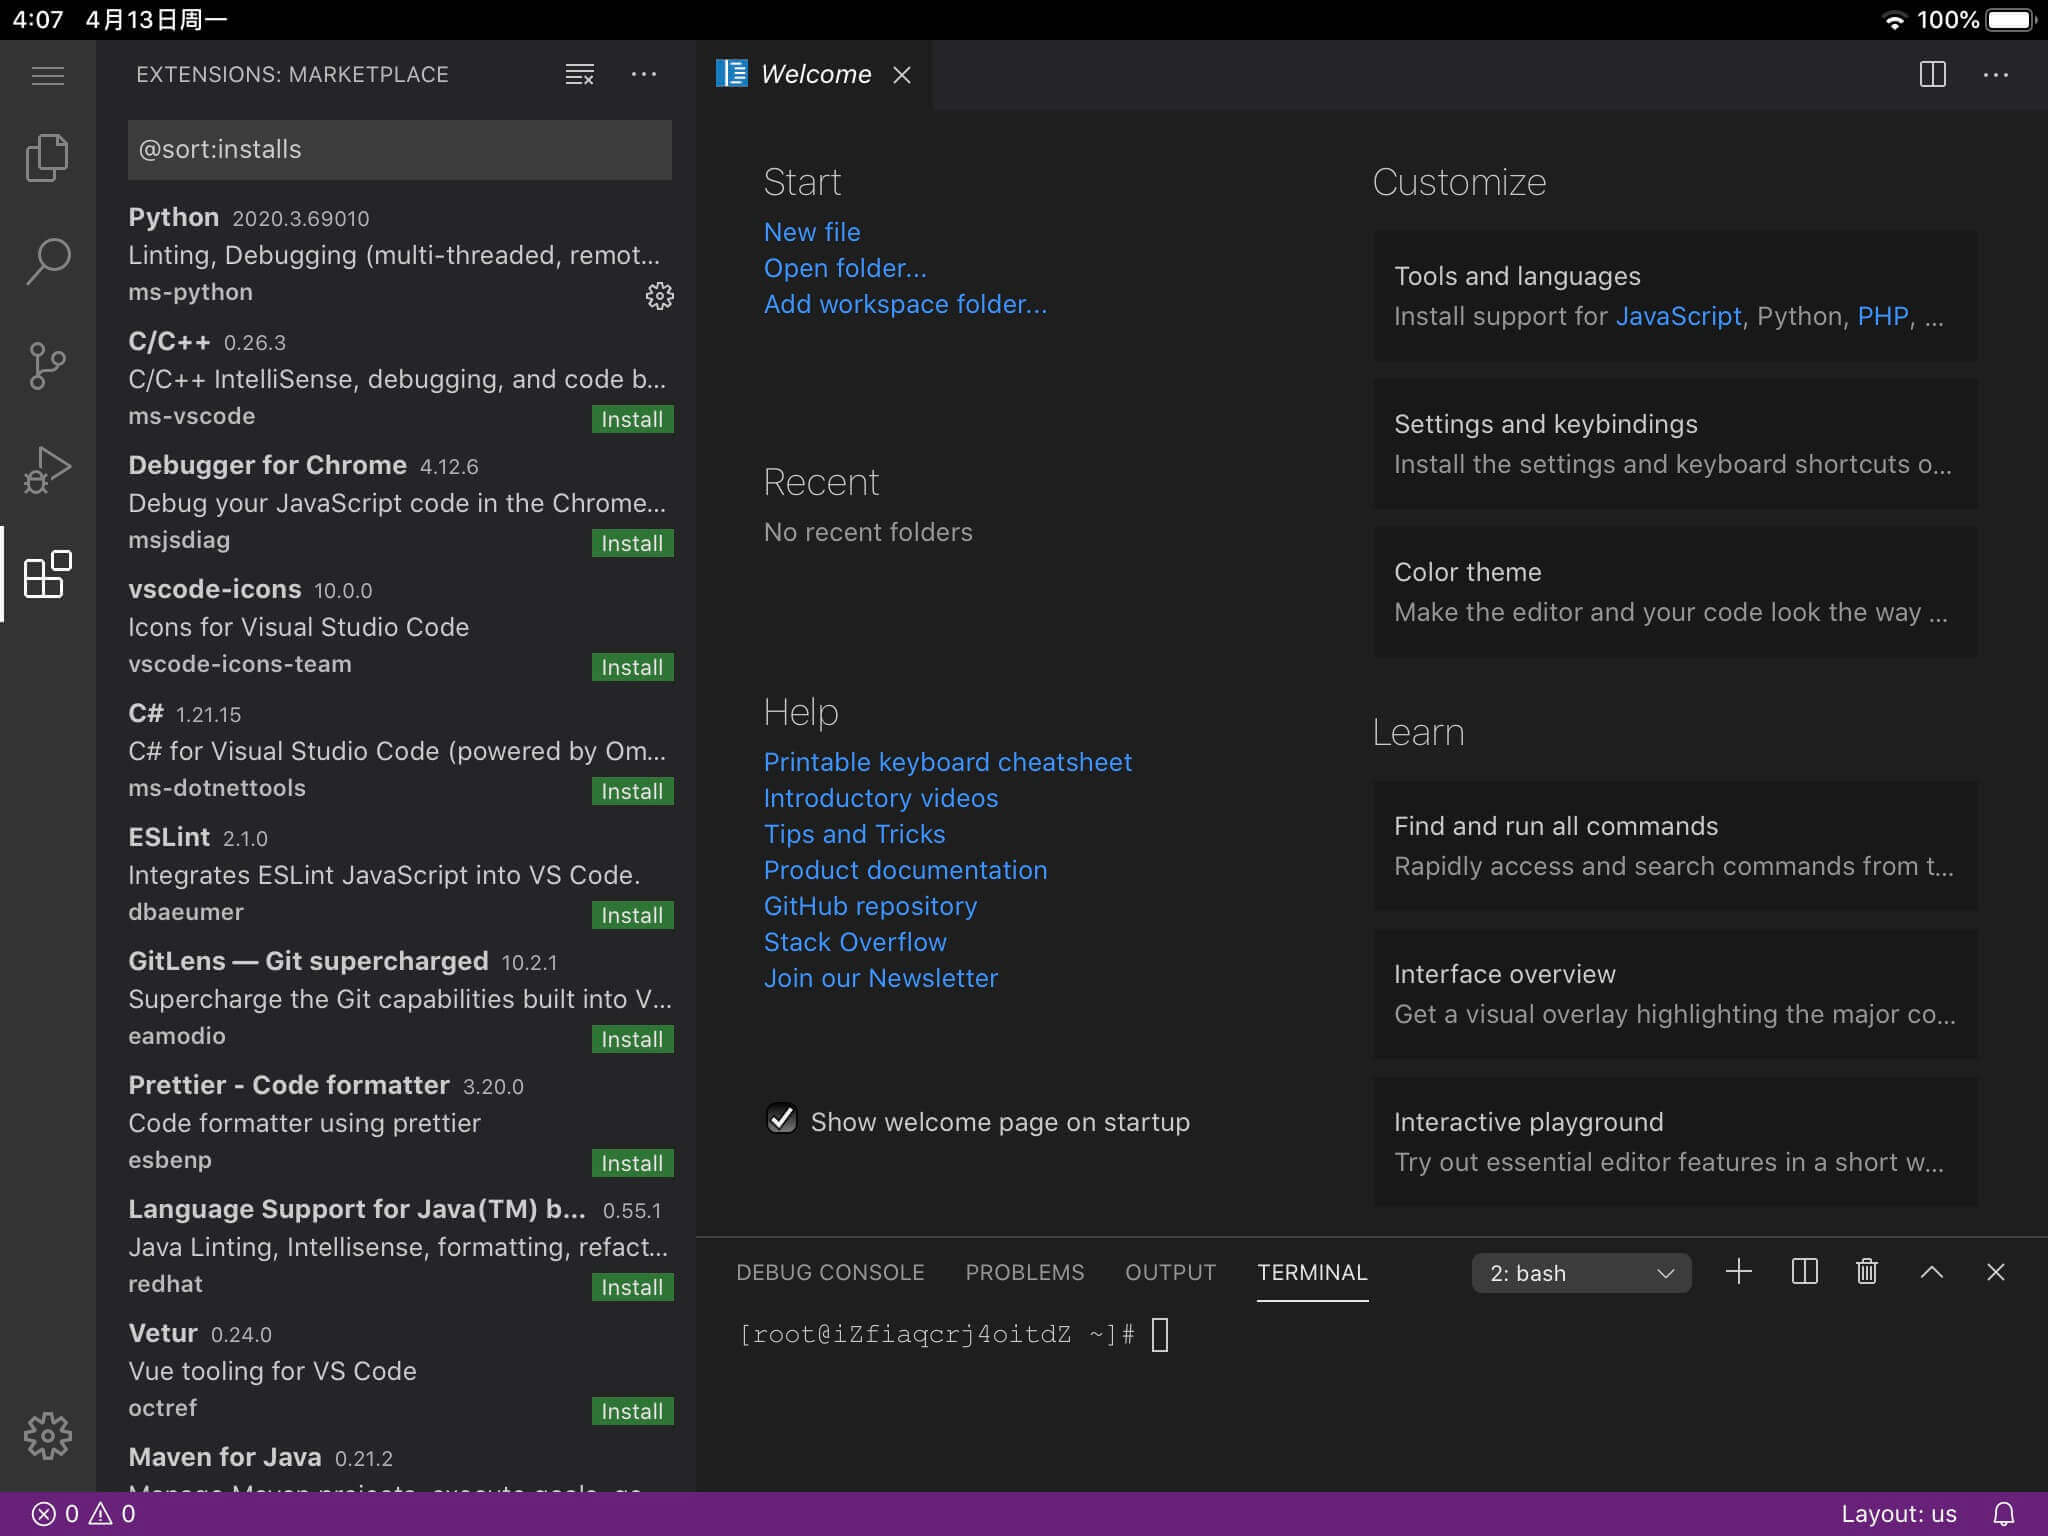Open the Manage gear in activity bar
The image size is (2048, 1536).
coord(47,1436)
